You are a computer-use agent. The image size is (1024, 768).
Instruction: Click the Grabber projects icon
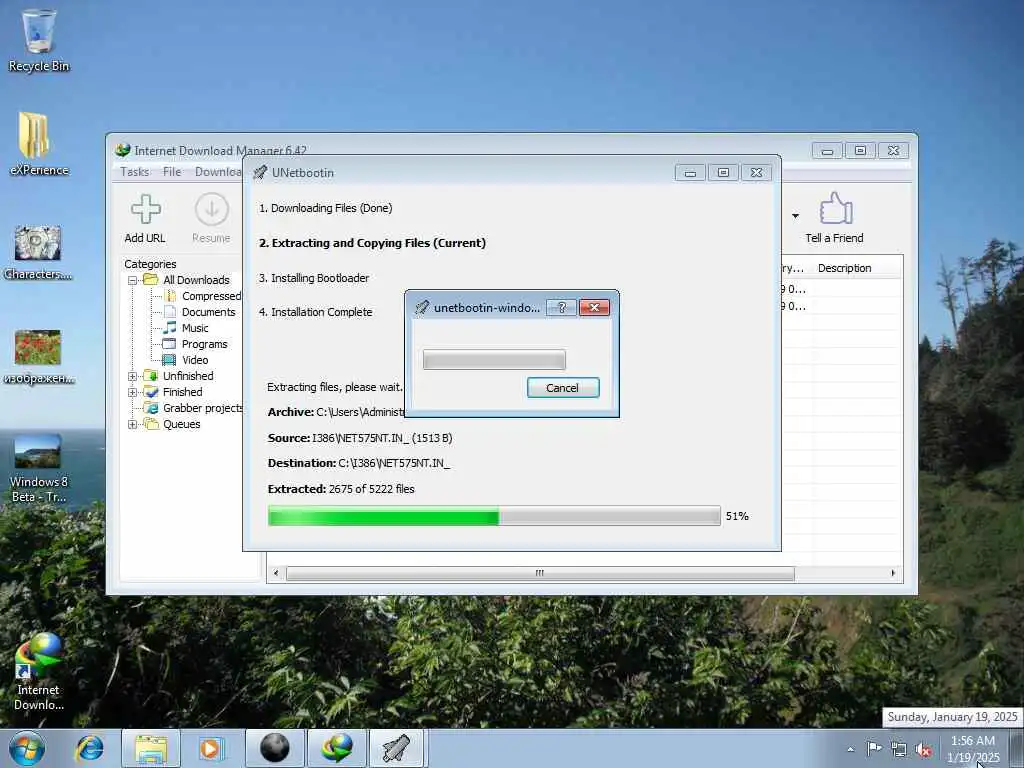[151, 408]
